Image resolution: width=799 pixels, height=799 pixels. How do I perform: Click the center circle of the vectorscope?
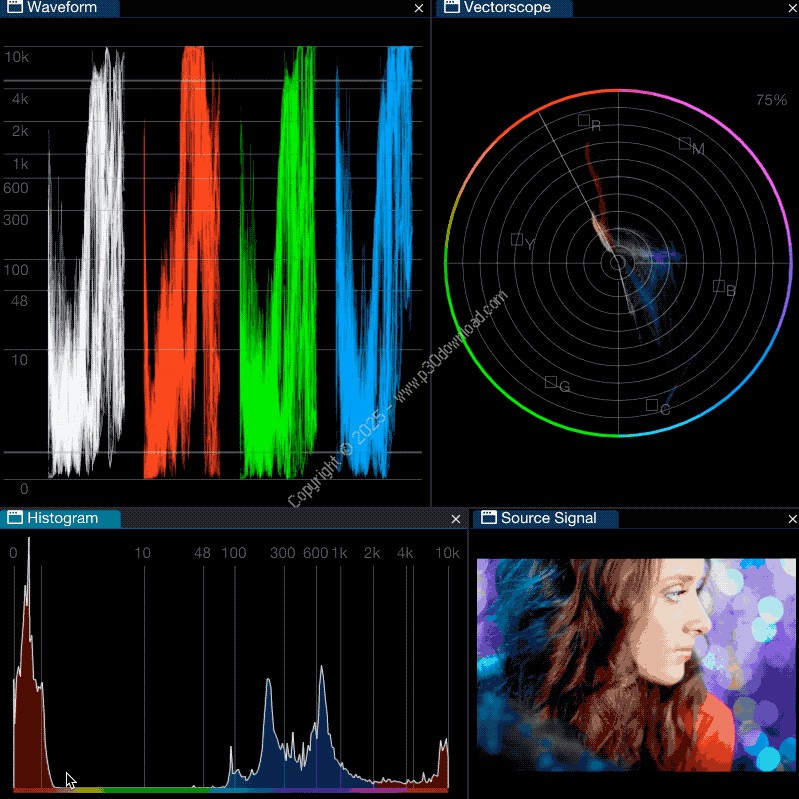pos(618,263)
